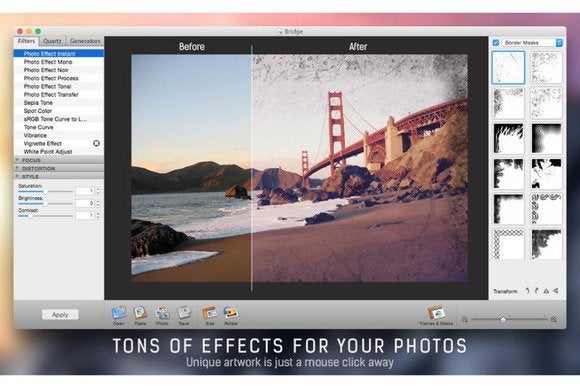580x388 pixels.
Task: Remove Vignette Effect with its X icon
Action: click(x=96, y=143)
